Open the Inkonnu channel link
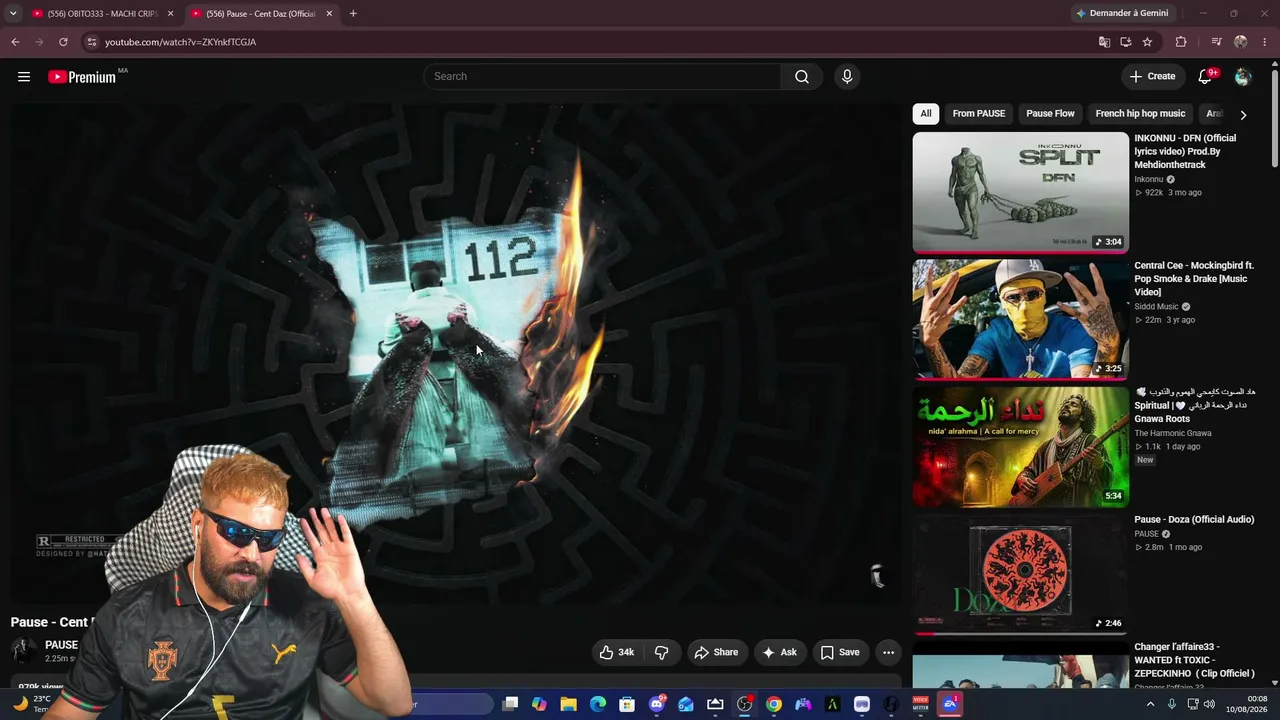Screen dimensions: 1280x720 point(1149,180)
